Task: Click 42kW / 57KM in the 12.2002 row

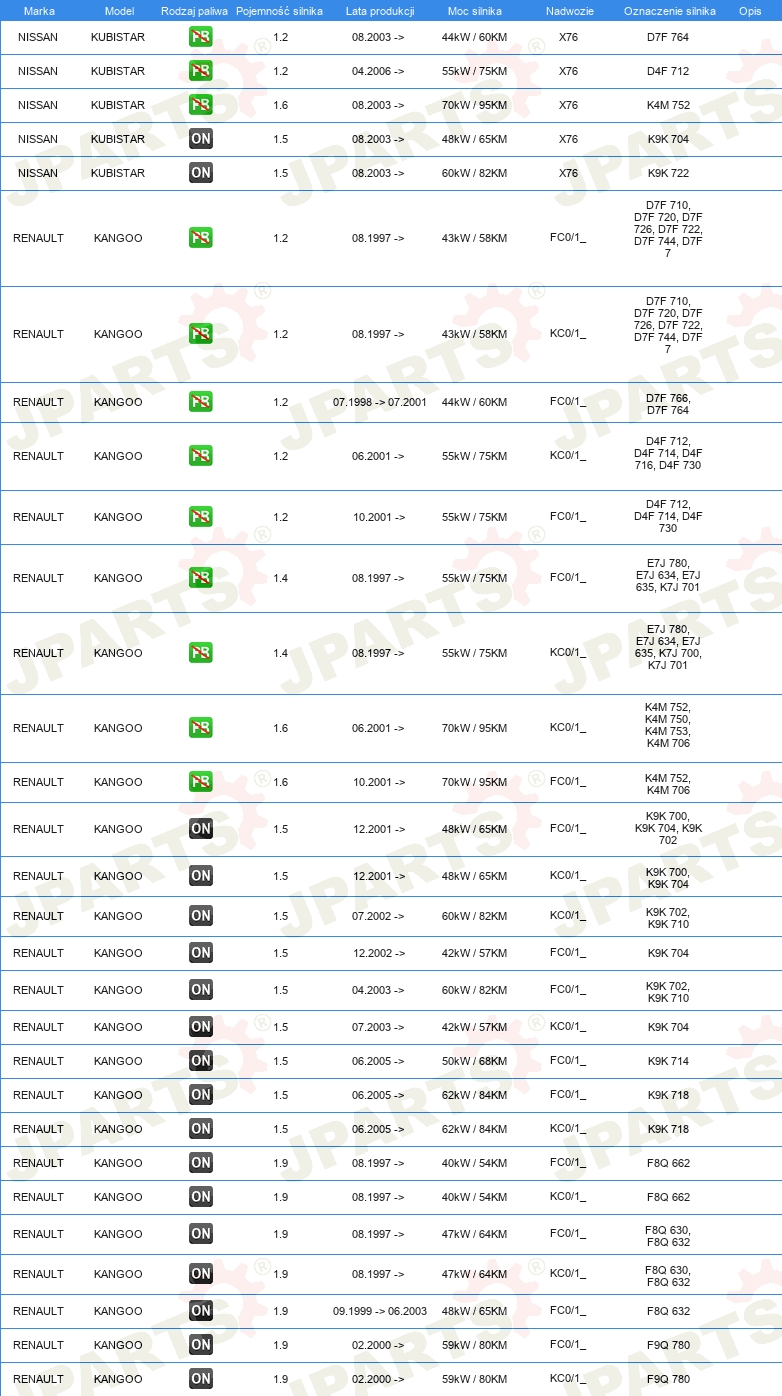Action: [x=474, y=953]
